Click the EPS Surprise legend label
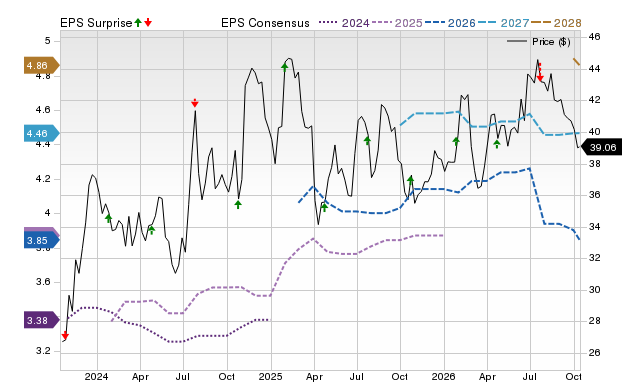 point(96,23)
